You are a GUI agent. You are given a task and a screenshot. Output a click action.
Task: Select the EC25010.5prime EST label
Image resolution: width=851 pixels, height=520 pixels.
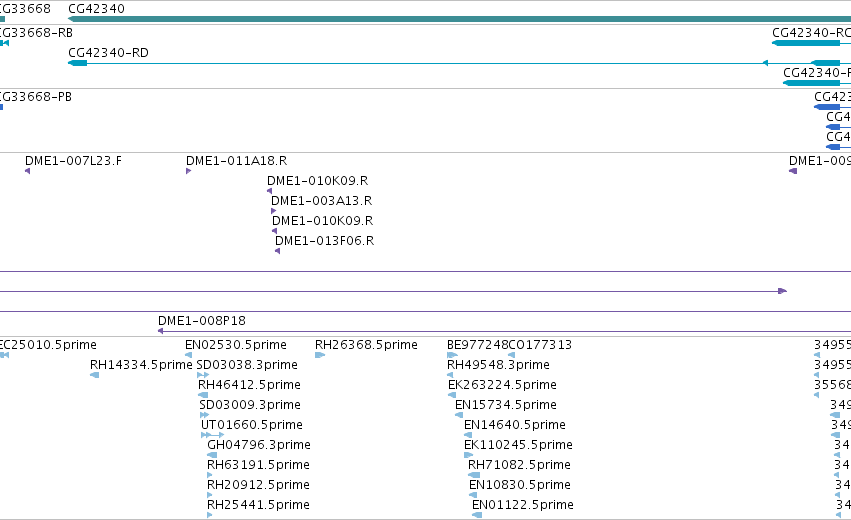tap(48, 345)
